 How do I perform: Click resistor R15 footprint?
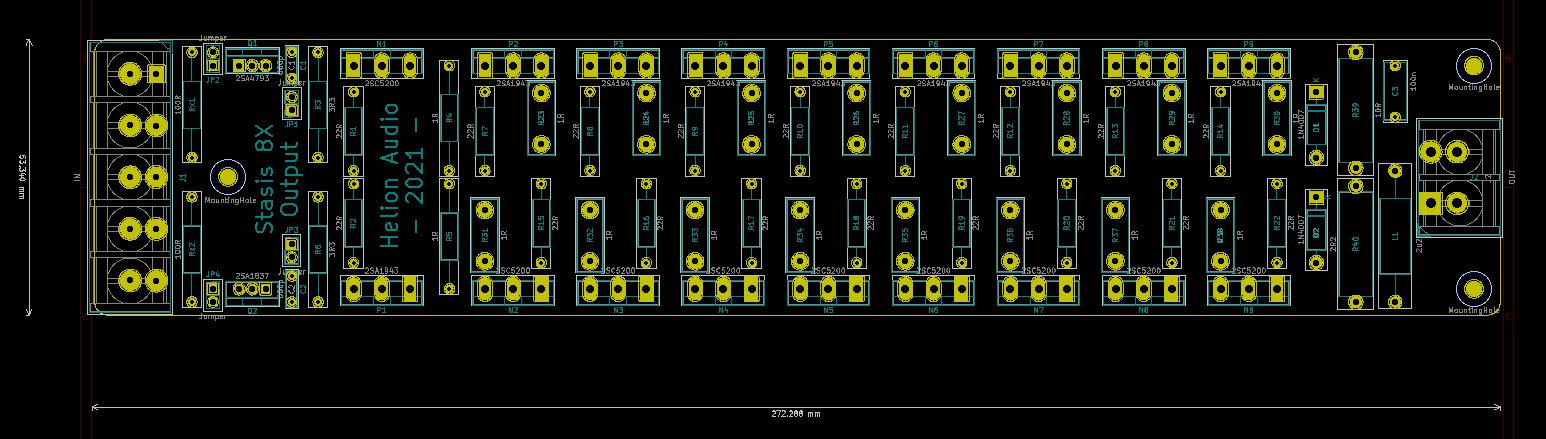coord(541,224)
